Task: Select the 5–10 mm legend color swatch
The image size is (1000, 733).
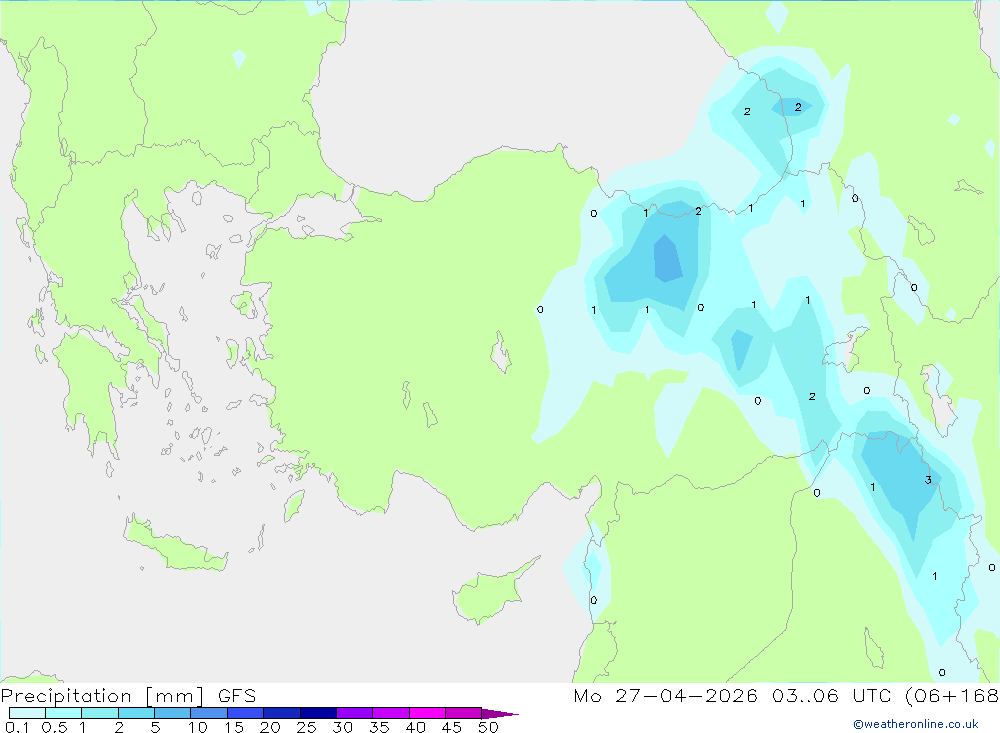Action: click(172, 713)
